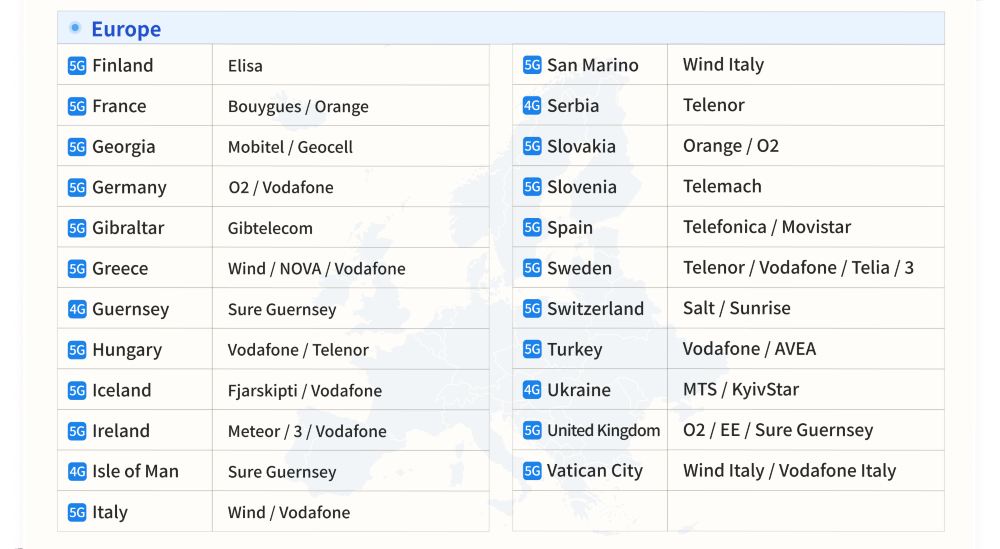Click the Spain country label
Image resolution: width=1000 pixels, height=549 pixels.
570,228
